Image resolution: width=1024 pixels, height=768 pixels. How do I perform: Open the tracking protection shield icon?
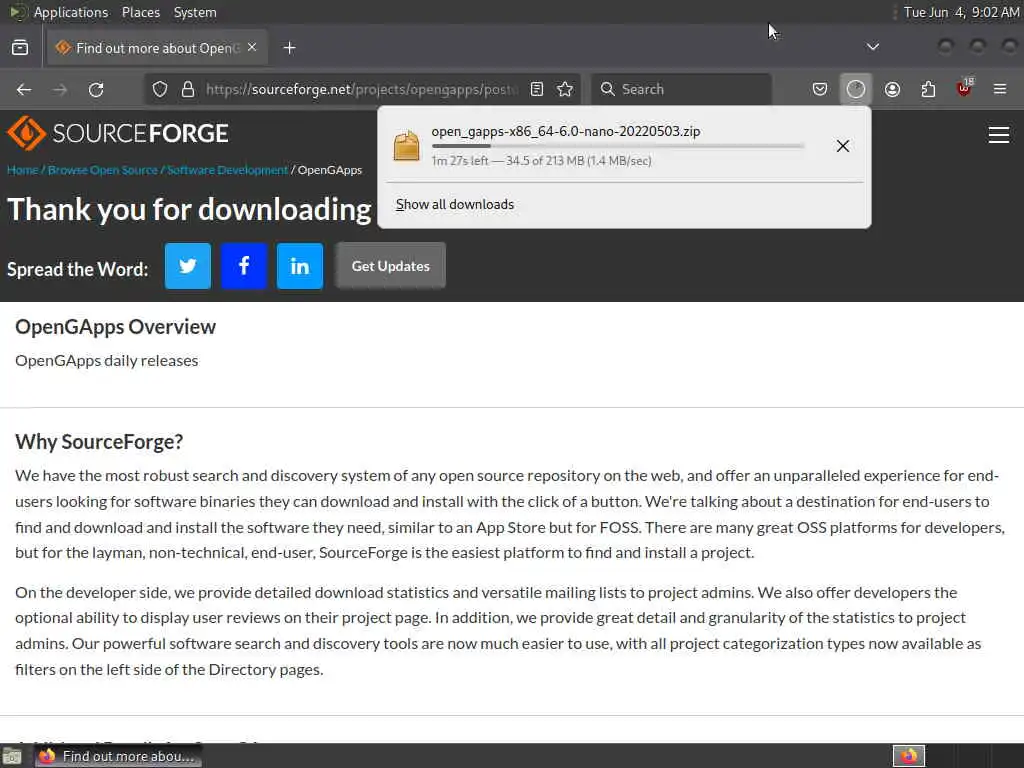160,89
